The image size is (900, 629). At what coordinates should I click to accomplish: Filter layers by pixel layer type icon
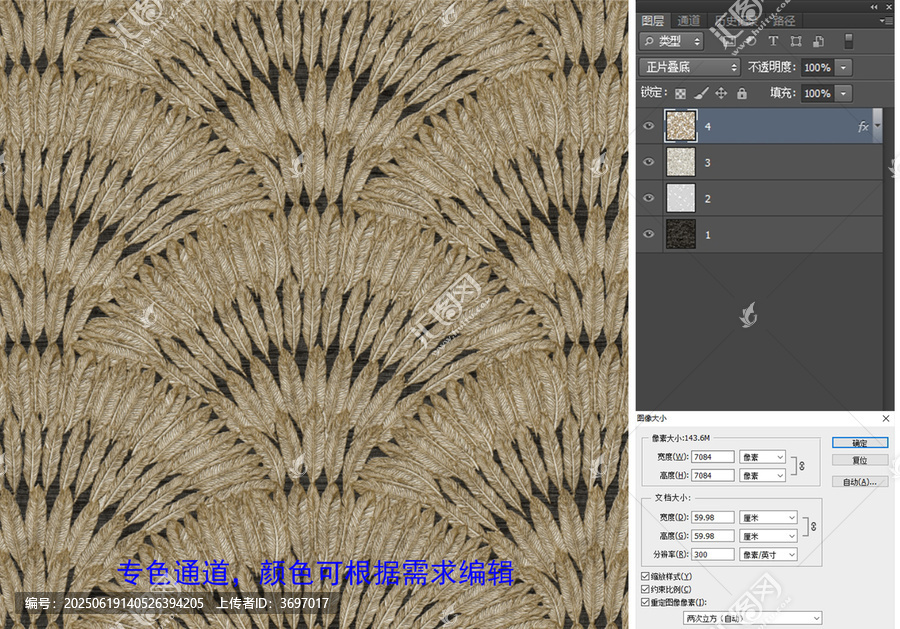tap(730, 41)
